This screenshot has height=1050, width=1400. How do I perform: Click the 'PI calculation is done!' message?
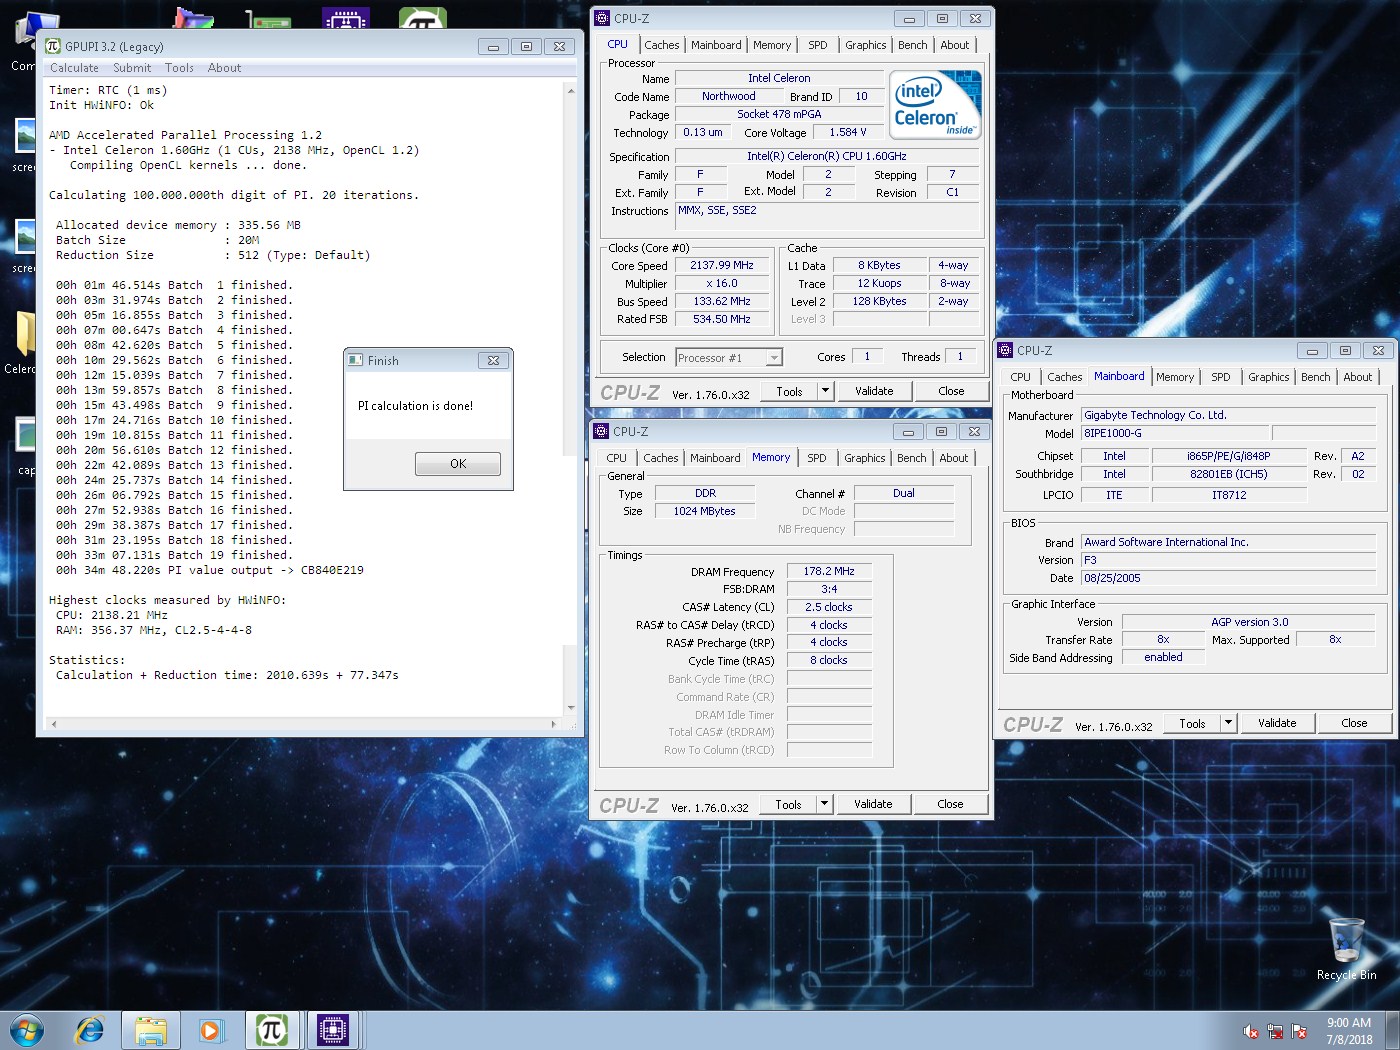[415, 406]
